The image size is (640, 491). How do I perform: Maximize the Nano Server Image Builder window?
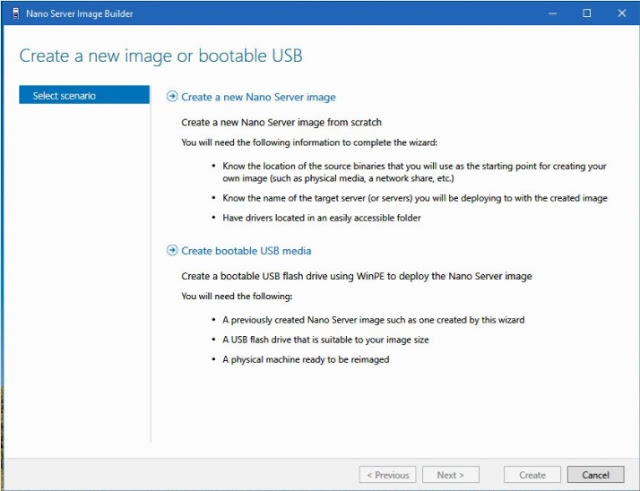[x=586, y=13]
